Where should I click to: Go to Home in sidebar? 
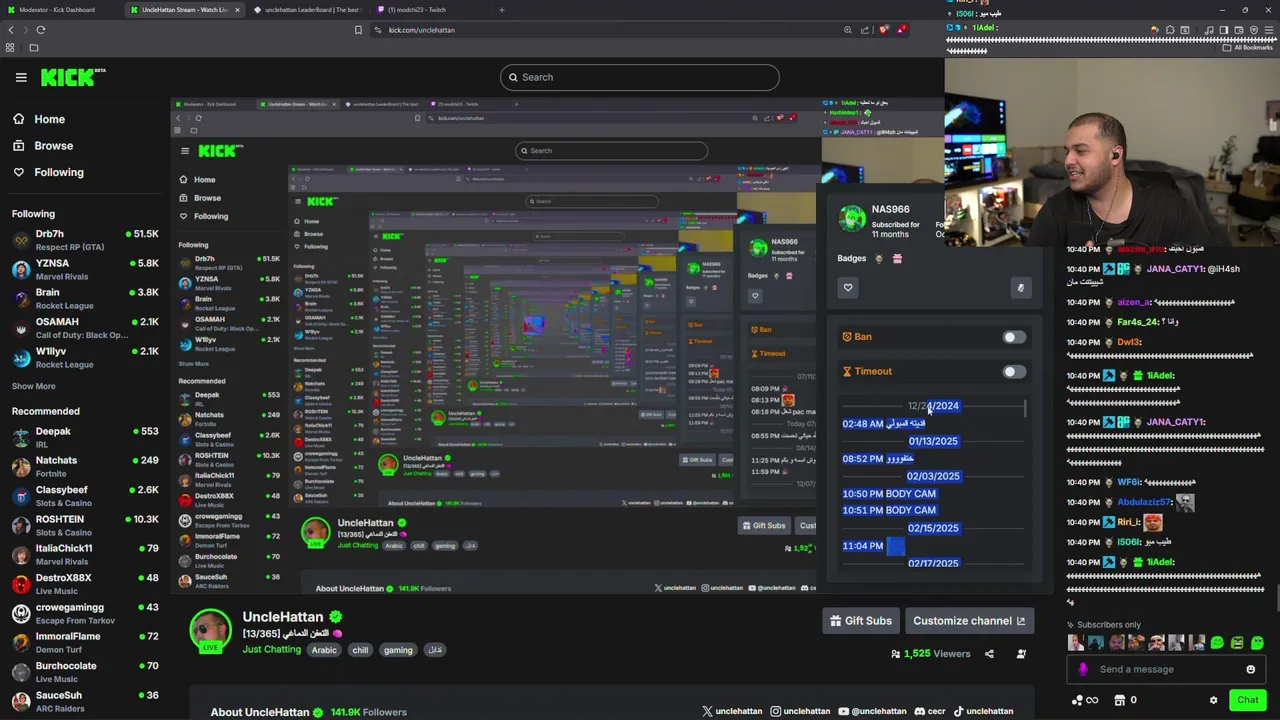49,119
